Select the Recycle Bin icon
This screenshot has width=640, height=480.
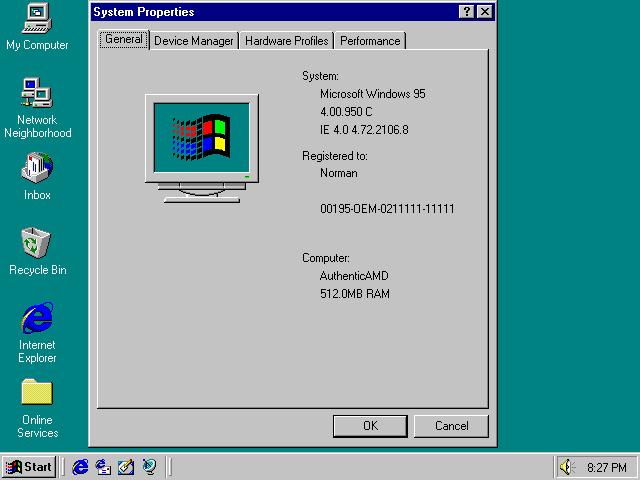[x=37, y=243]
